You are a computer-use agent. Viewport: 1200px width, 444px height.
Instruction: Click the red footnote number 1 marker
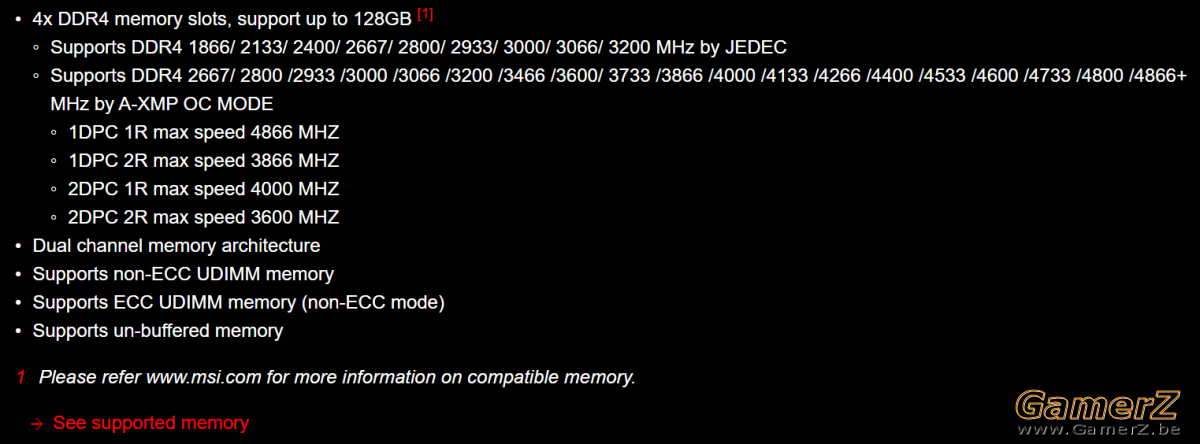coord(20,377)
